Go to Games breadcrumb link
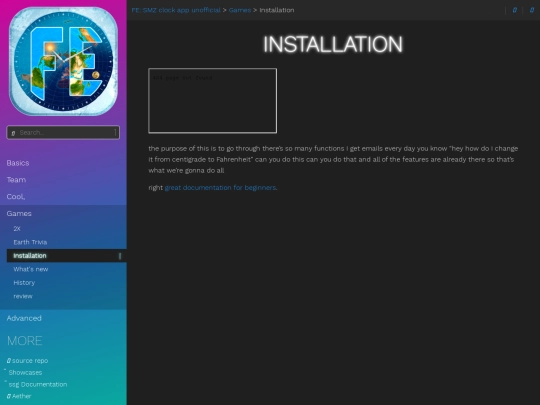Viewport: 540px width, 405px height. coord(240,10)
